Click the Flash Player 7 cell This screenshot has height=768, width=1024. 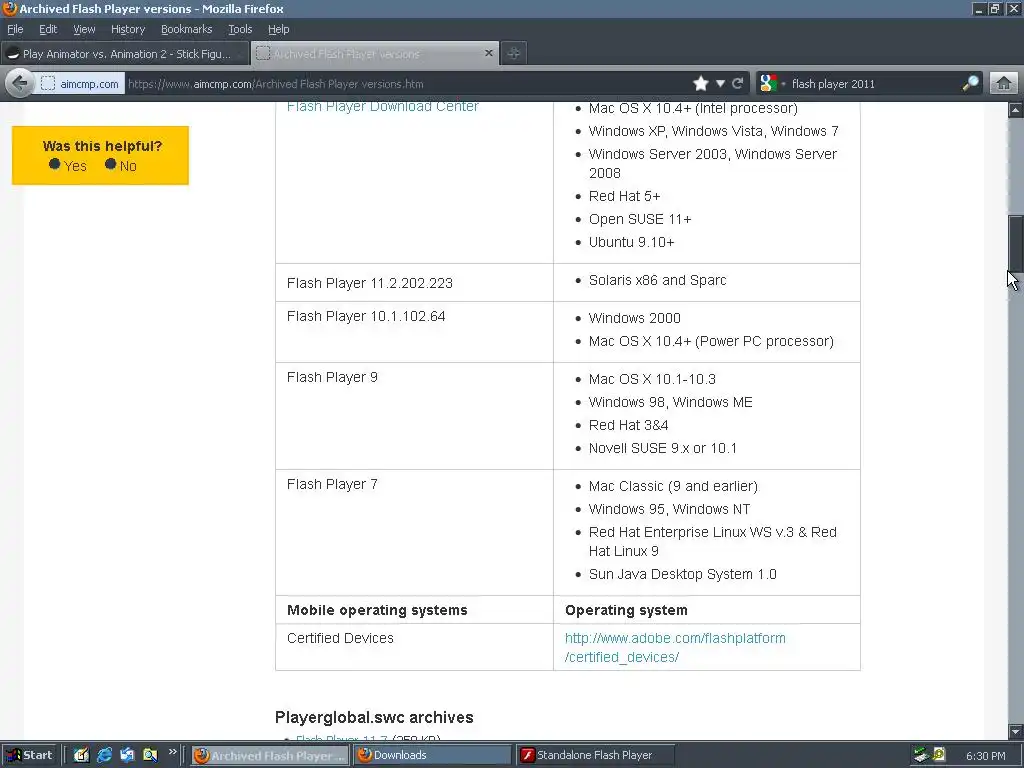pyautogui.click(x=414, y=532)
